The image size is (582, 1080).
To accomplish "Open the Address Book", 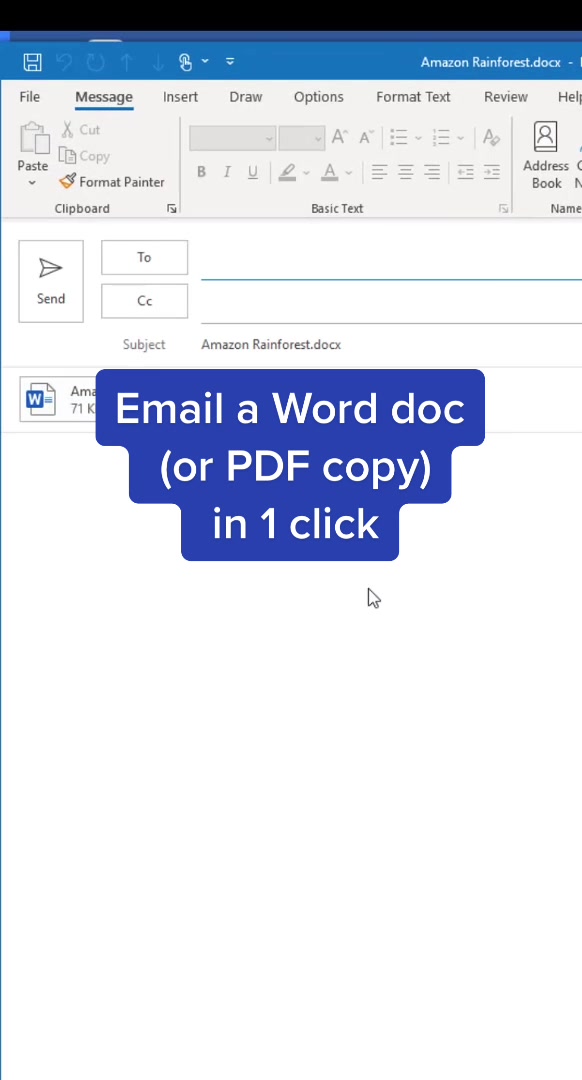I will point(545,156).
